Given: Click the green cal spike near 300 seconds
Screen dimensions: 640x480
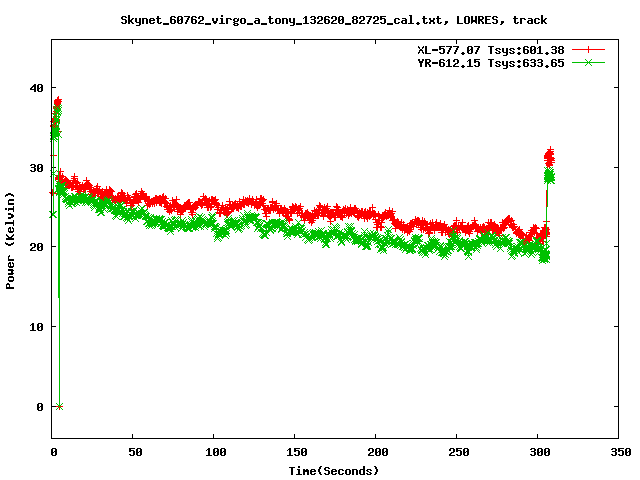Looking at the screenshot, I should pos(549,176).
